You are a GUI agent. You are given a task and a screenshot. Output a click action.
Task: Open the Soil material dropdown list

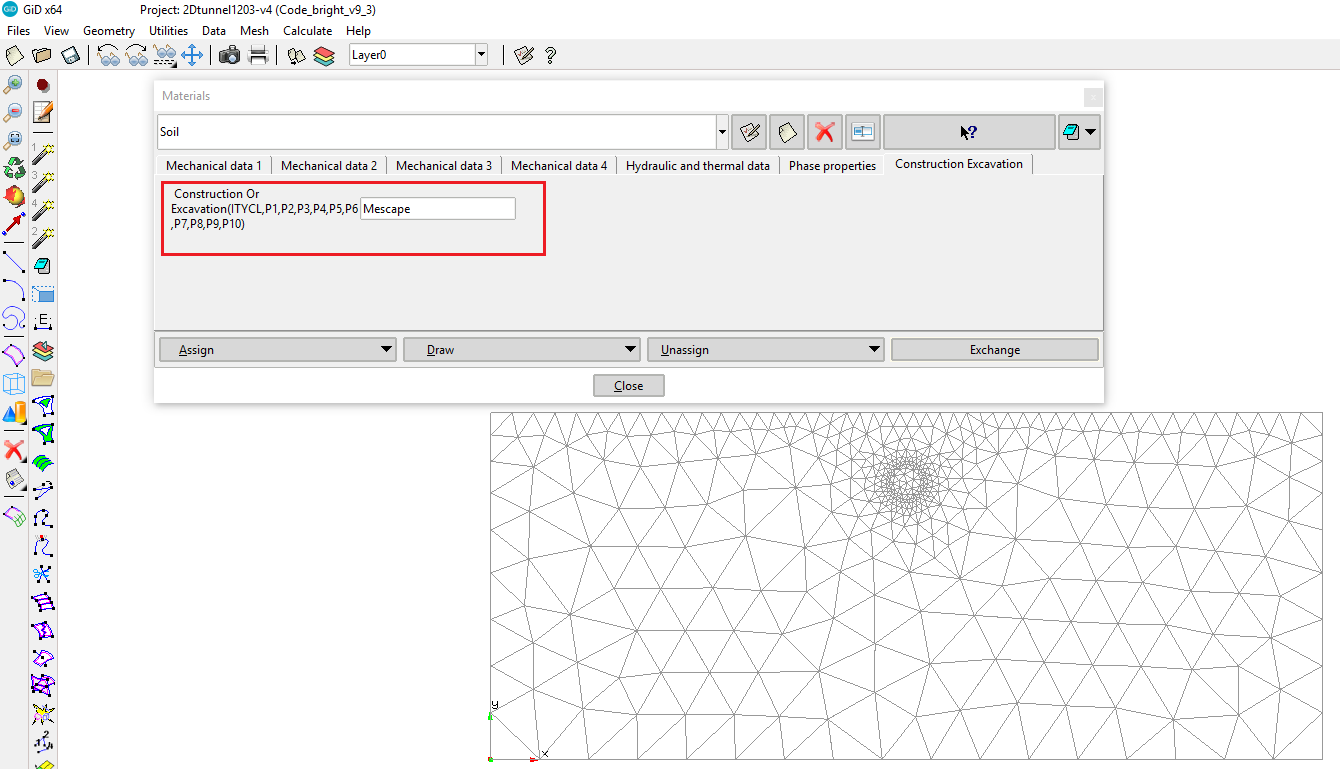pyautogui.click(x=722, y=132)
